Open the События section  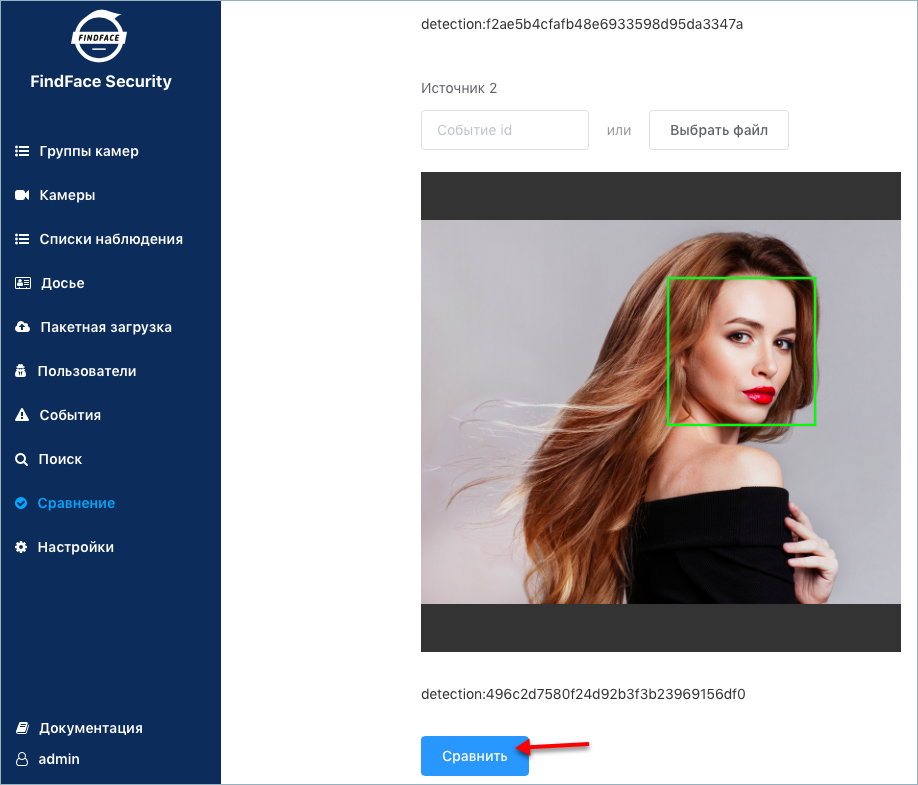(x=70, y=415)
